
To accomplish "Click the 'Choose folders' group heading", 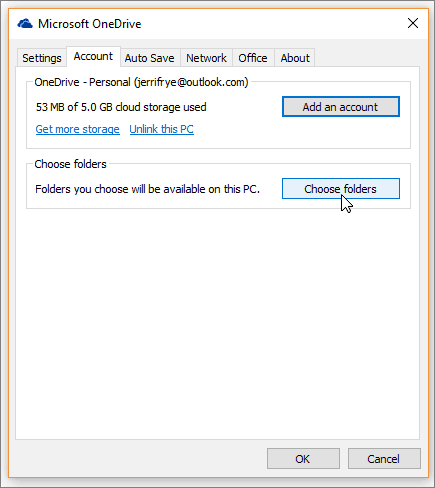I will coord(70,164).
